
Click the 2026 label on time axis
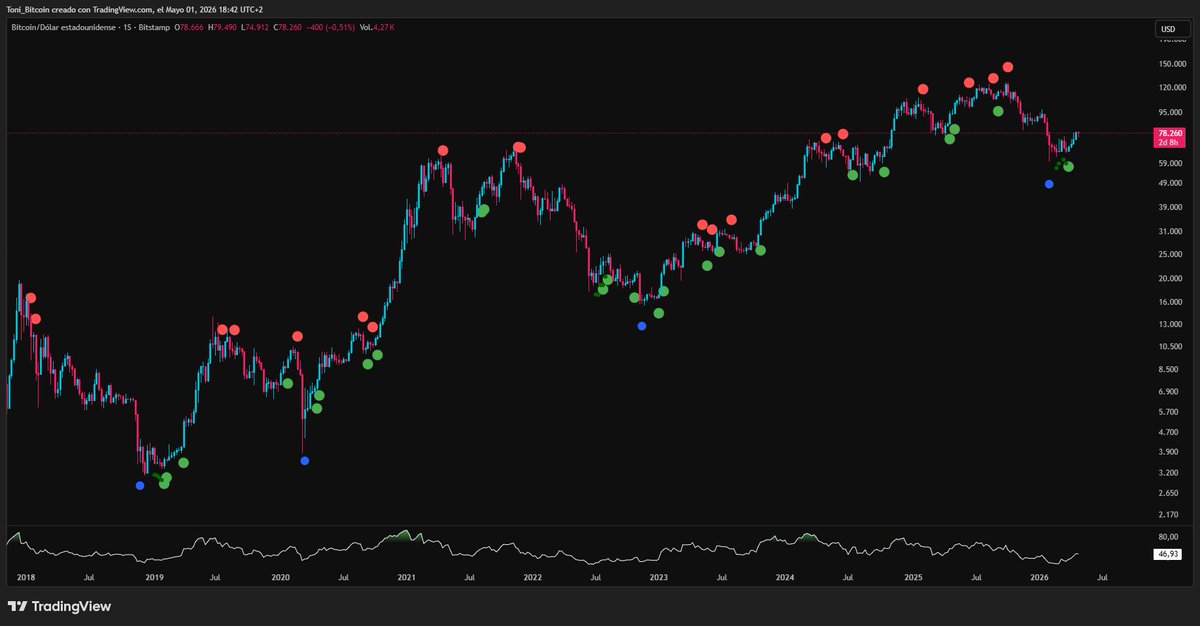pyautogui.click(x=1039, y=578)
